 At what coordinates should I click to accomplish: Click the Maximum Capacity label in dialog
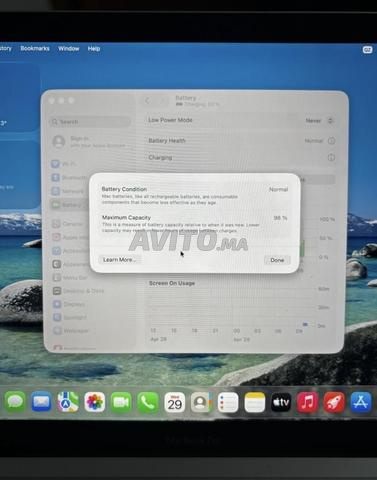pyautogui.click(x=126, y=217)
